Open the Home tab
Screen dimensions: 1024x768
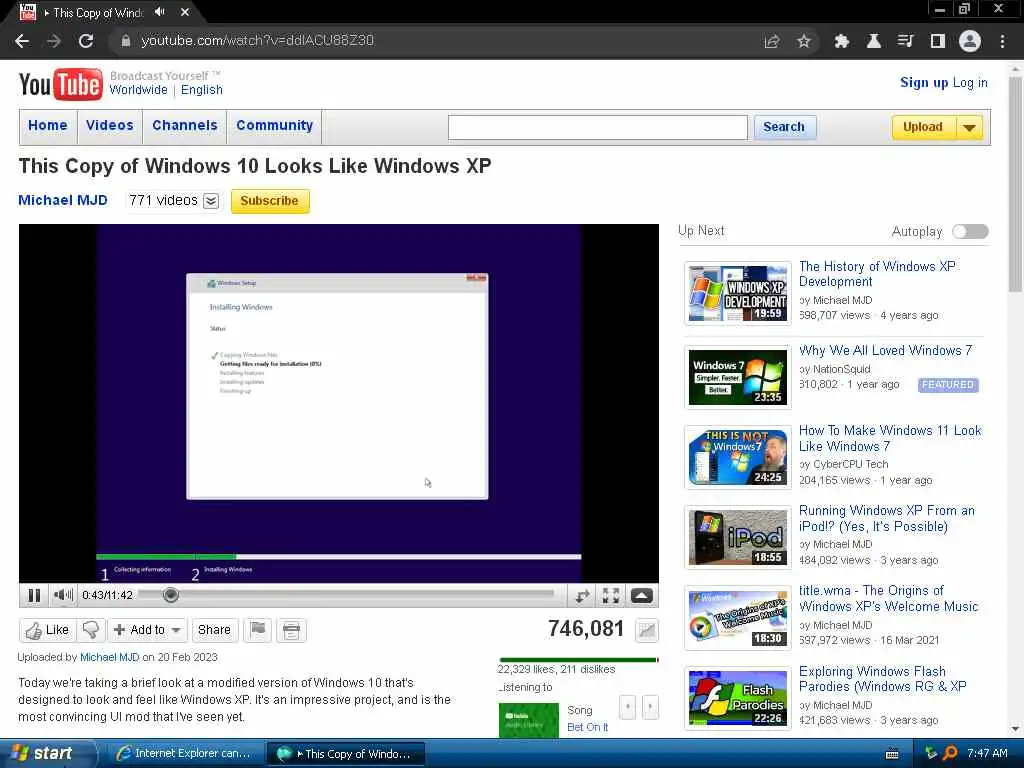click(48, 125)
